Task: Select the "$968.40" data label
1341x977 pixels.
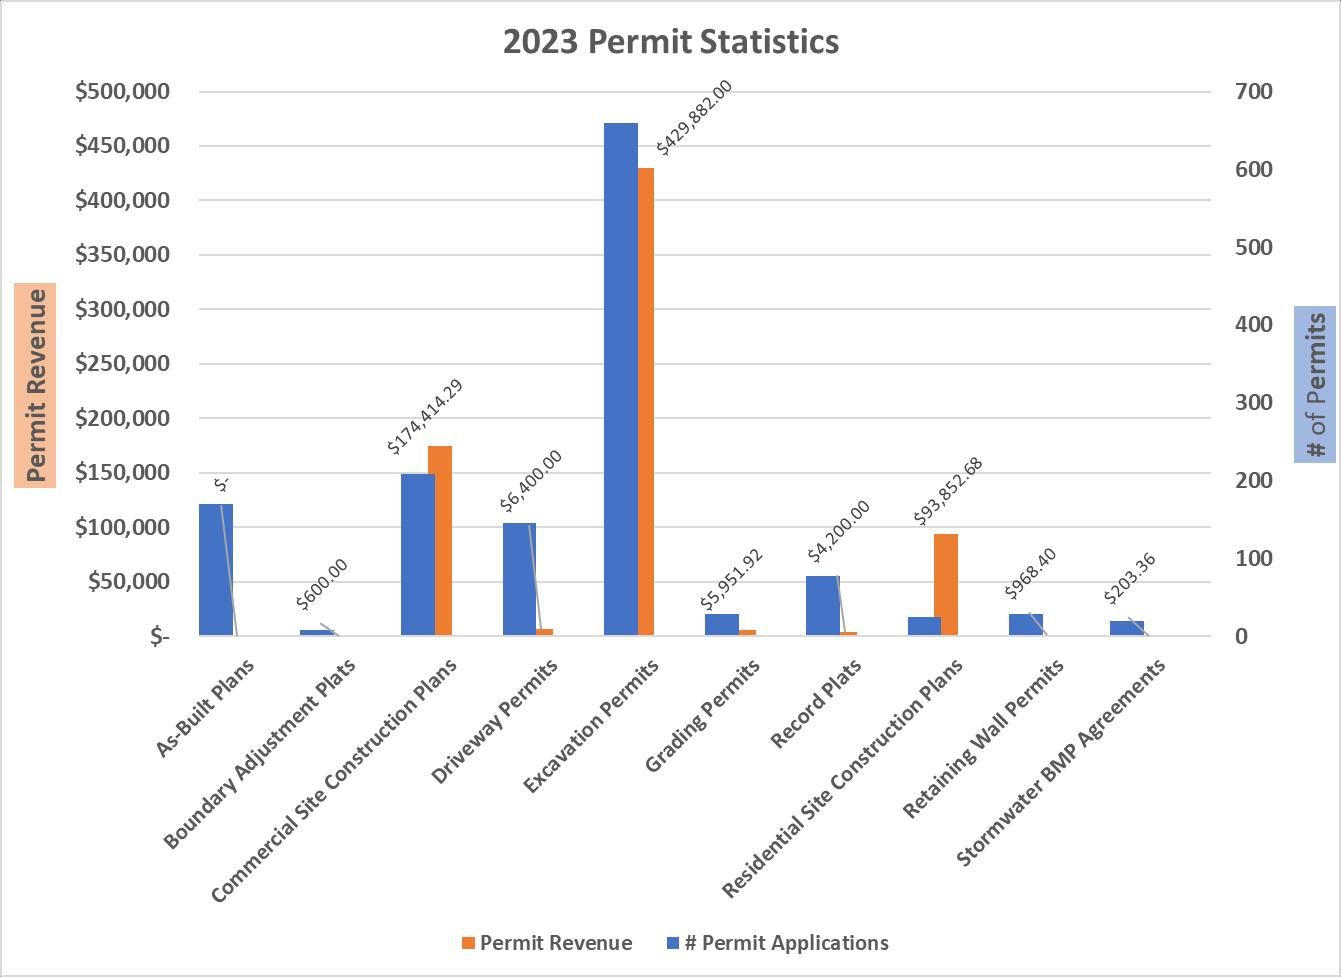Action: [1030, 573]
